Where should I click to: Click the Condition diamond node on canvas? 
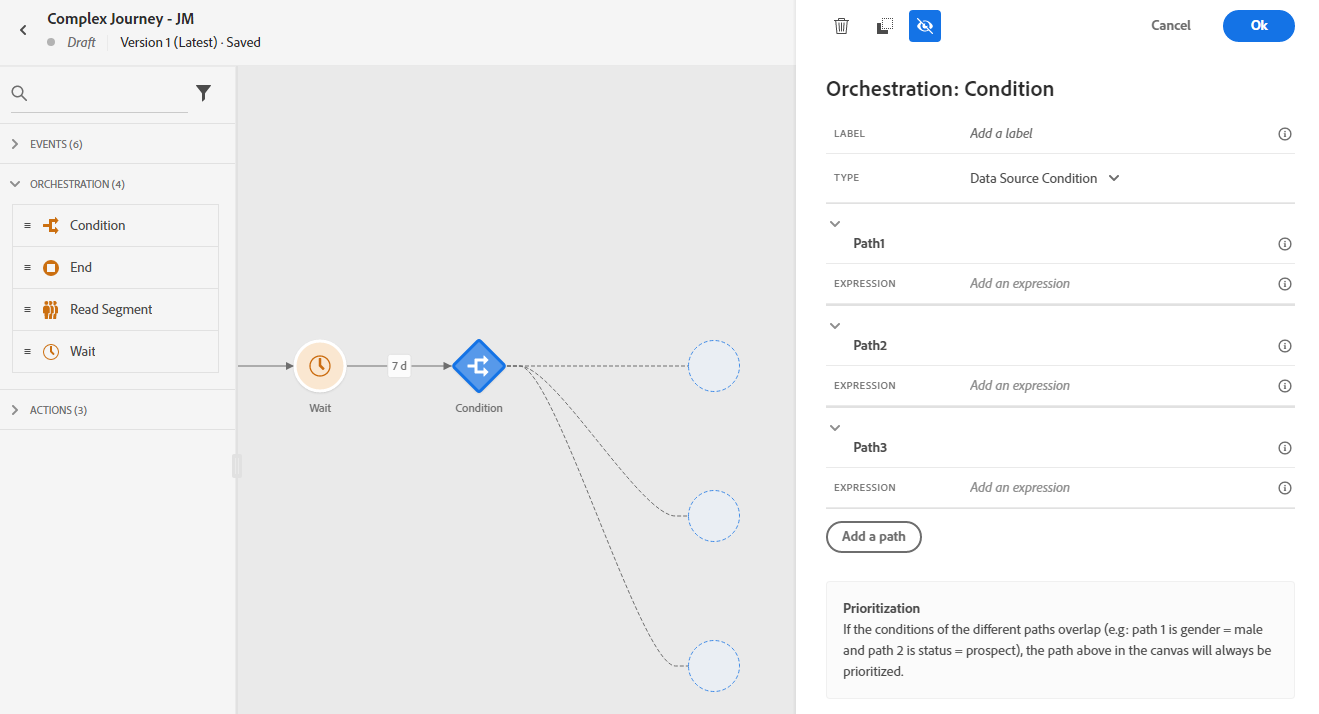(x=479, y=366)
